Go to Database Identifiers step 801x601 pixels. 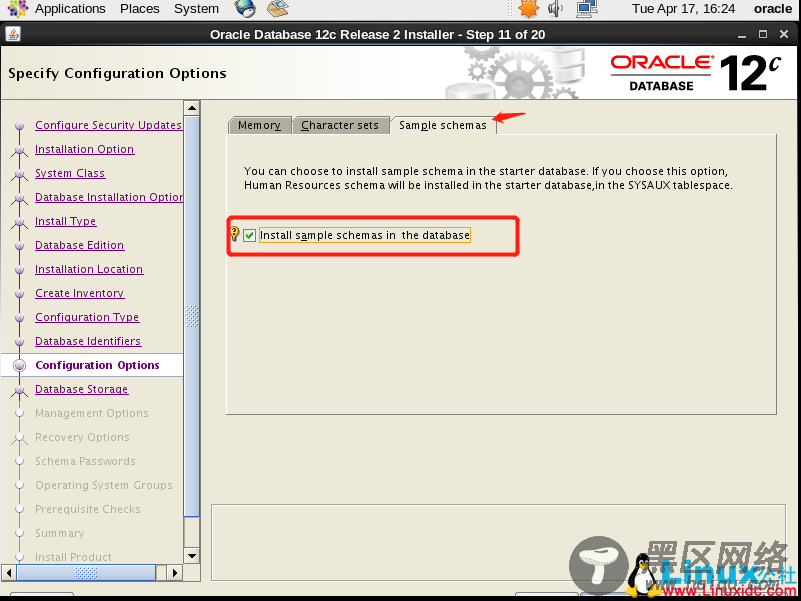point(88,341)
